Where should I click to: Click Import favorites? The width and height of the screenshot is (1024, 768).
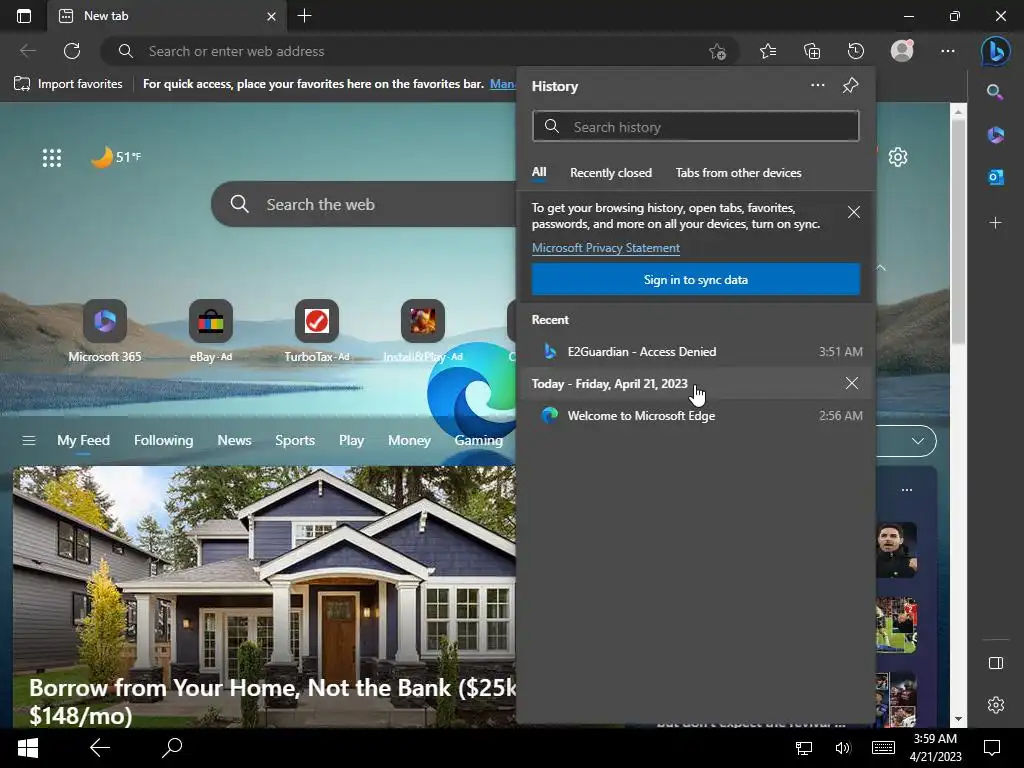69,84
